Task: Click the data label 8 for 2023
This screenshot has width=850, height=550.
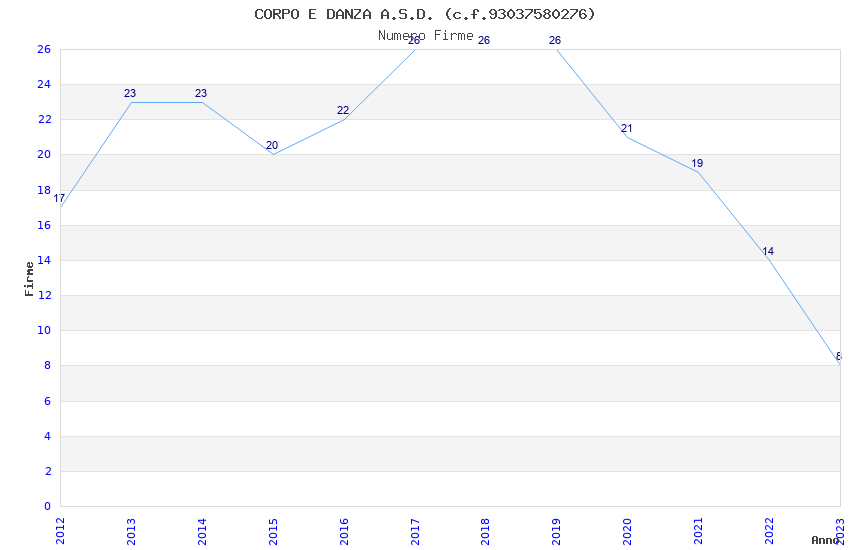Action: pyautogui.click(x=839, y=357)
